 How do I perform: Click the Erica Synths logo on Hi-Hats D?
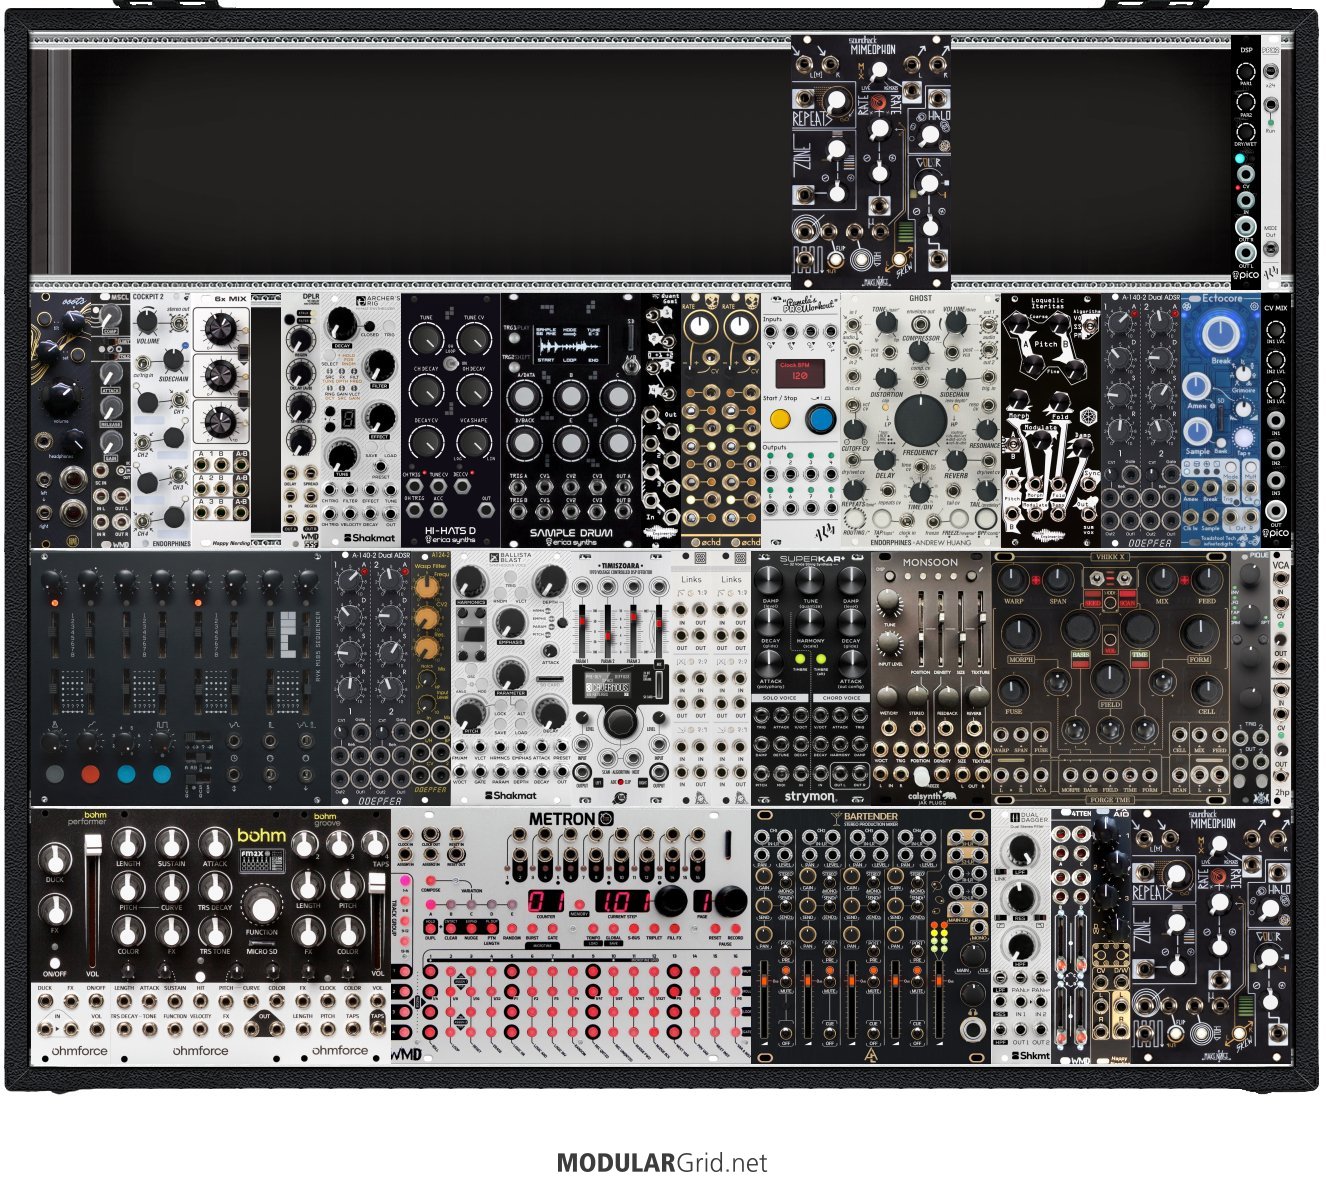click(x=450, y=541)
